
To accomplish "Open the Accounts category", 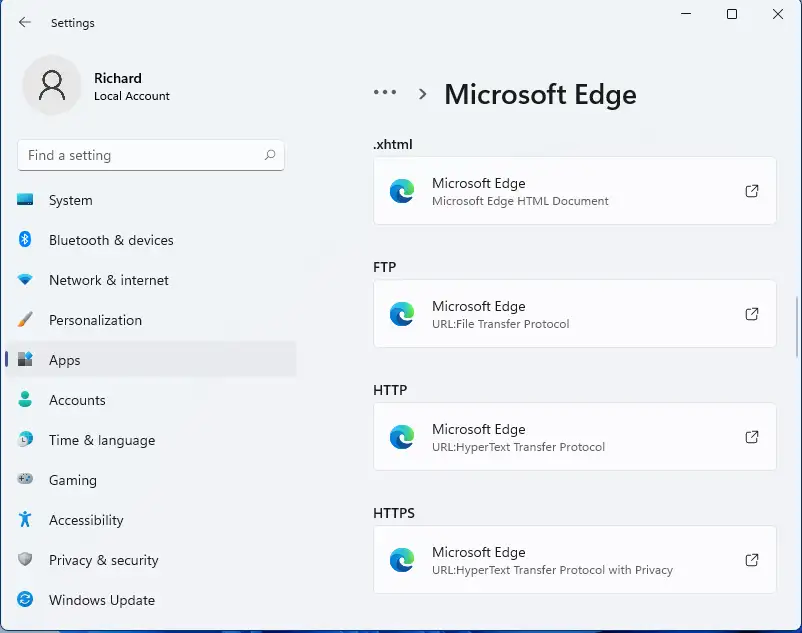I will tap(151, 400).
